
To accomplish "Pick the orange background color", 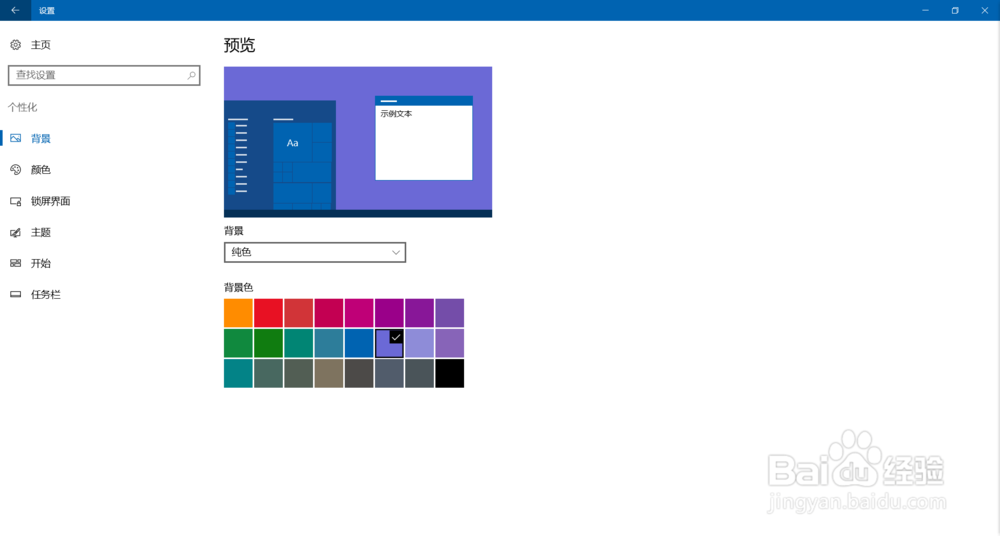I will 239,313.
